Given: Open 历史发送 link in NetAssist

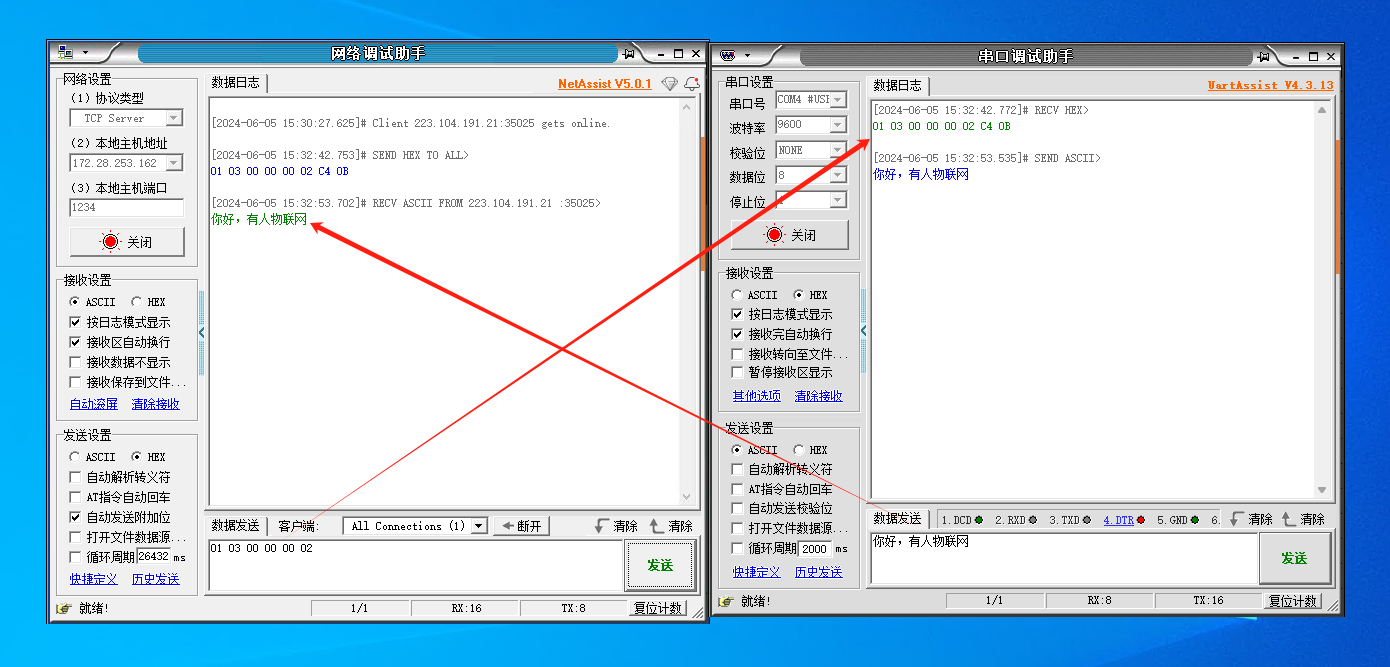Looking at the screenshot, I should pos(156,579).
